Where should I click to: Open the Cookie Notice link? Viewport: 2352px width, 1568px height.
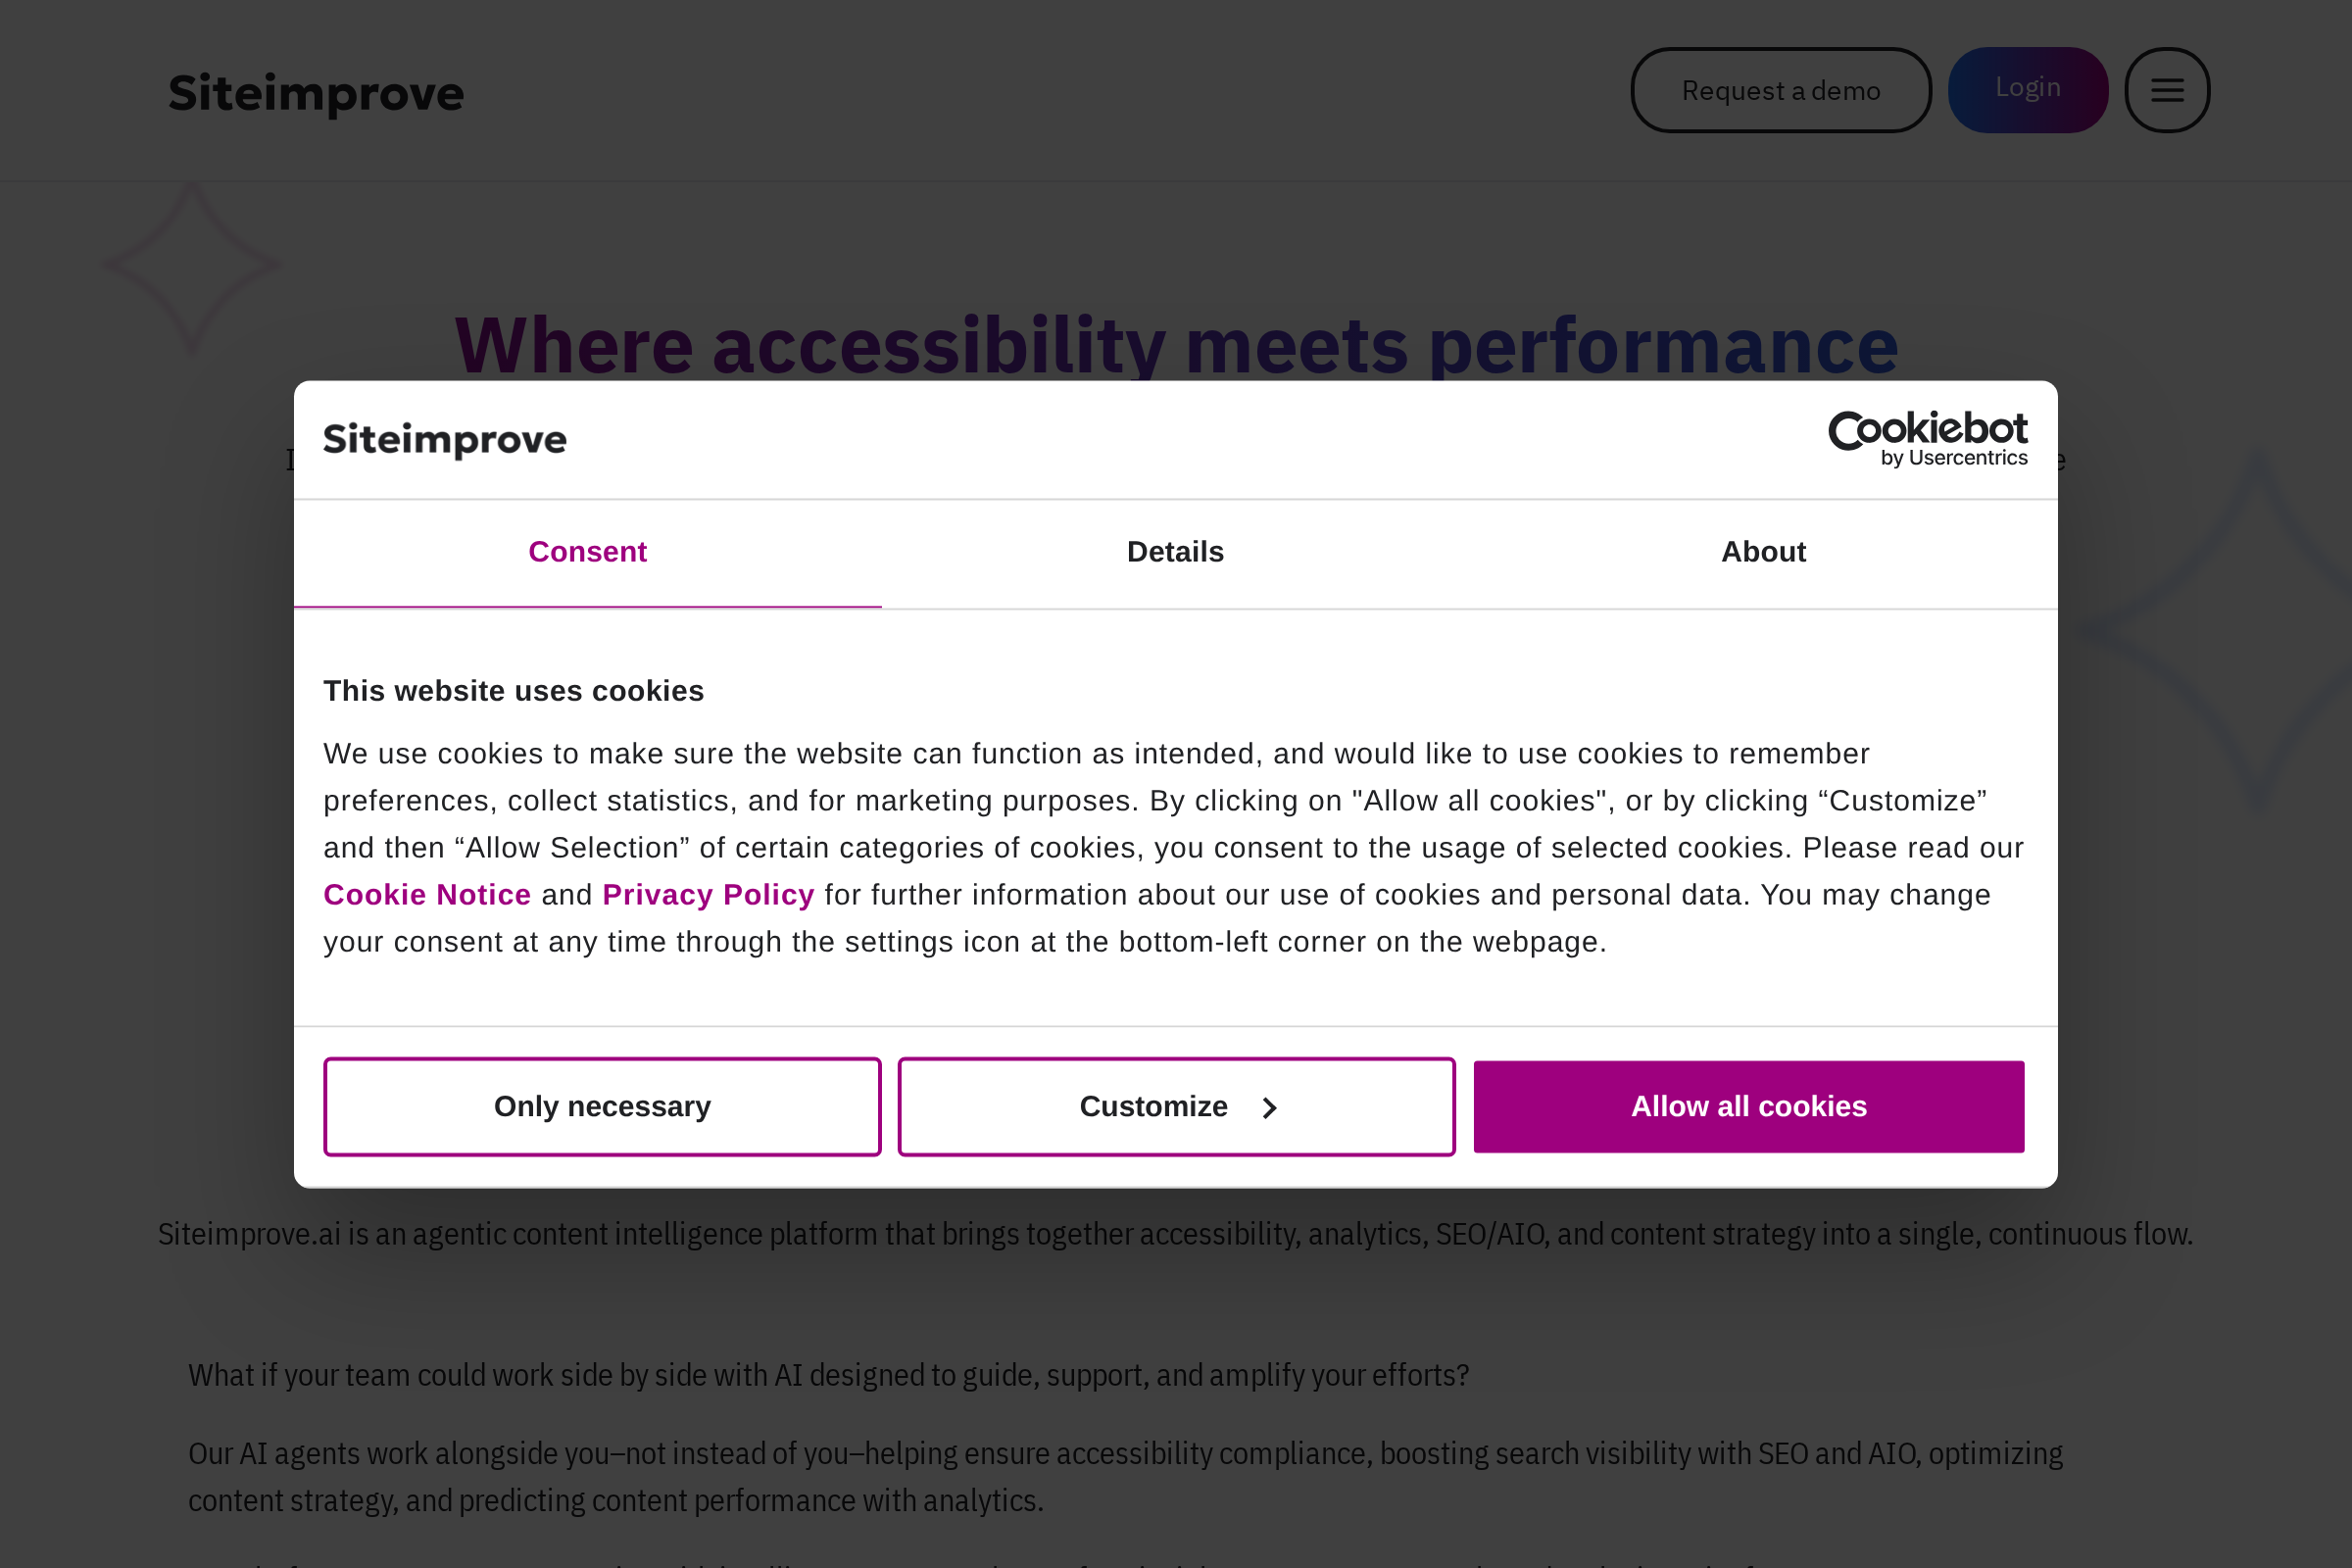pos(427,894)
